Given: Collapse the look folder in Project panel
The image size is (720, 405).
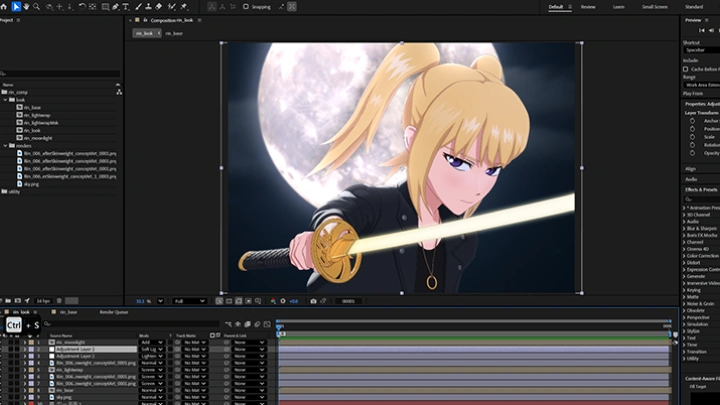Looking at the screenshot, I should pos(6,100).
